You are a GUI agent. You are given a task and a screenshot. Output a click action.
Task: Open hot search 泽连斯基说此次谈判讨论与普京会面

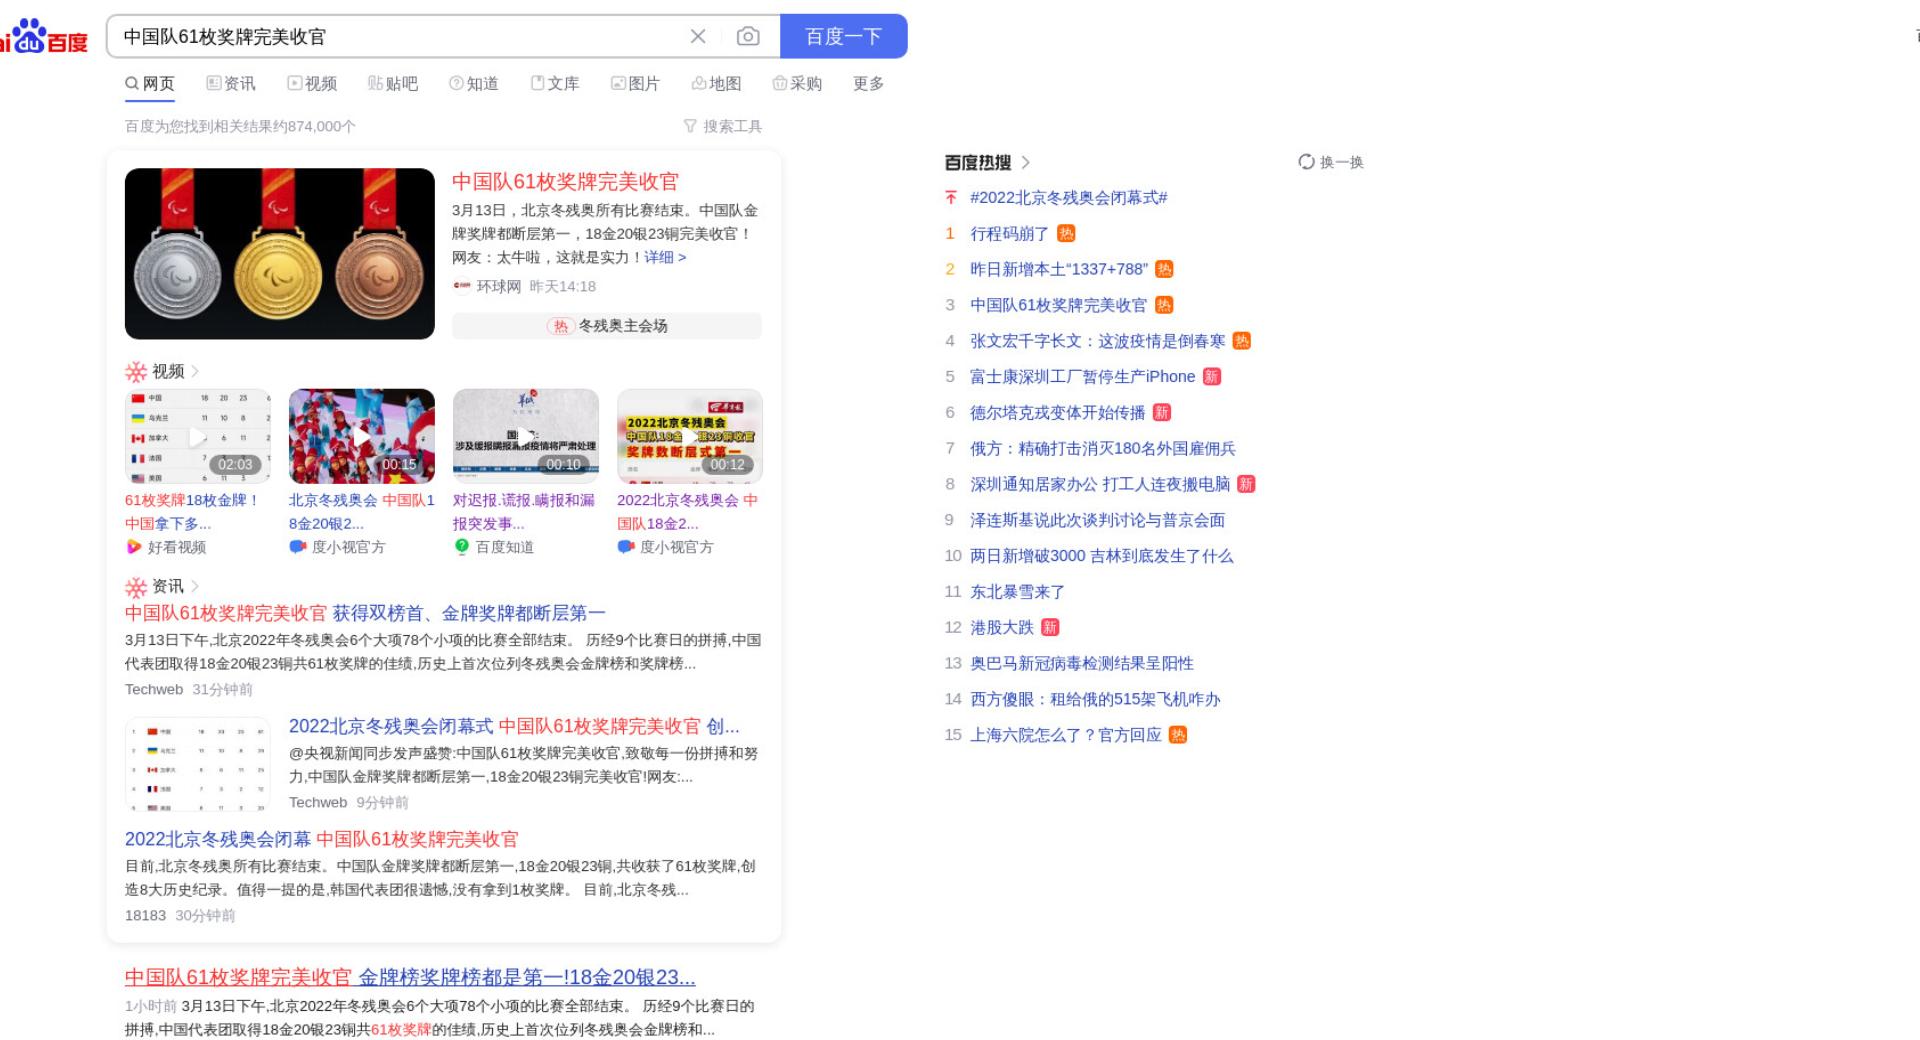[x=1097, y=520]
